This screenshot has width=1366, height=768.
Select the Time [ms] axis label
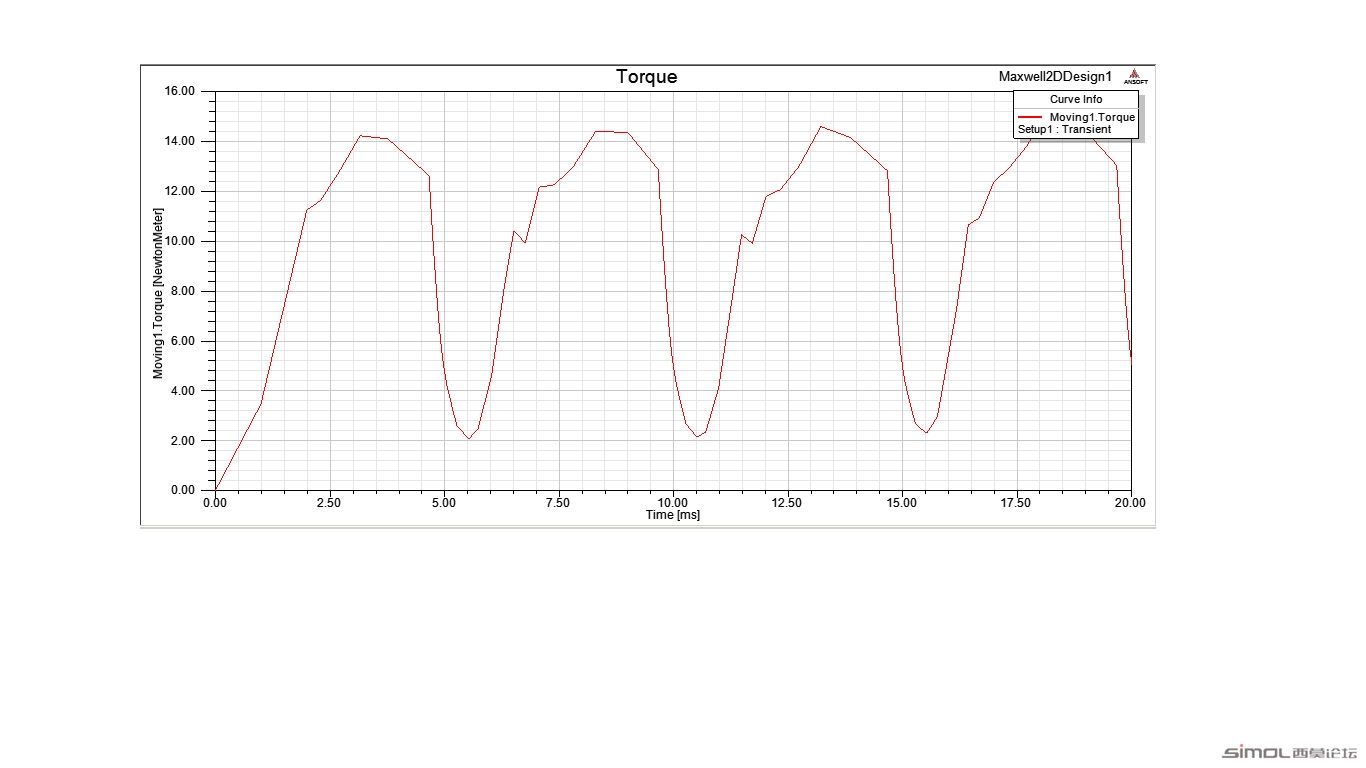click(673, 514)
